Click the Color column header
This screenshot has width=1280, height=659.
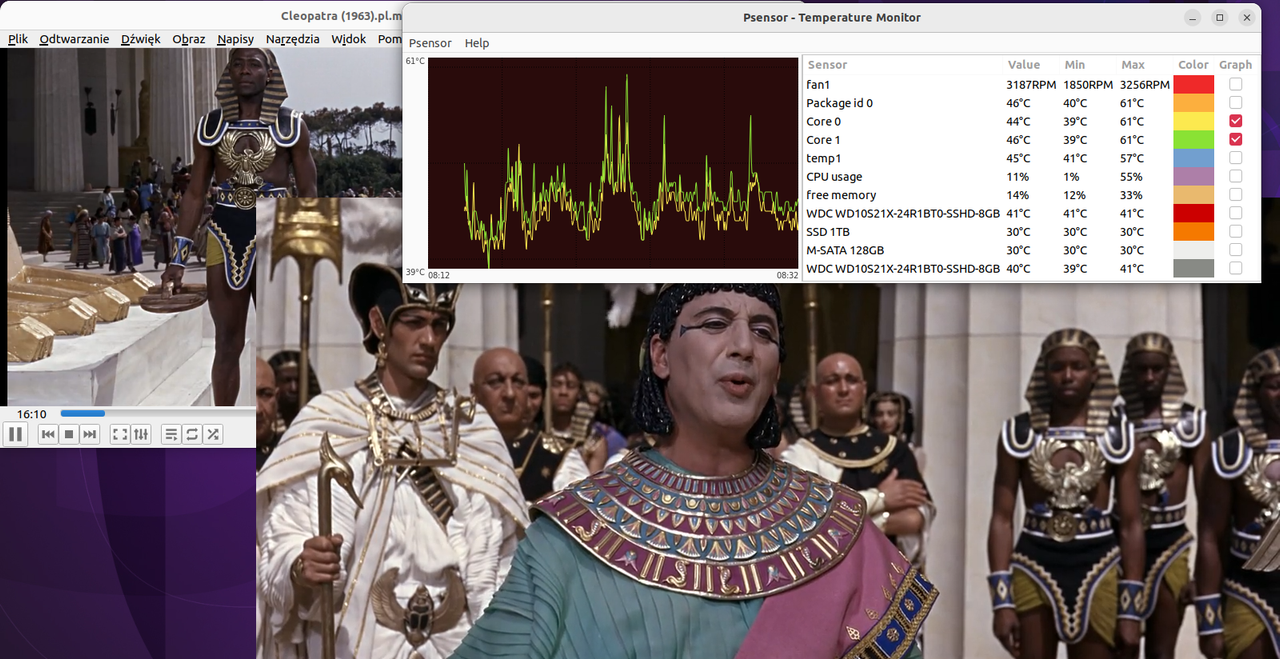[x=1193, y=65]
